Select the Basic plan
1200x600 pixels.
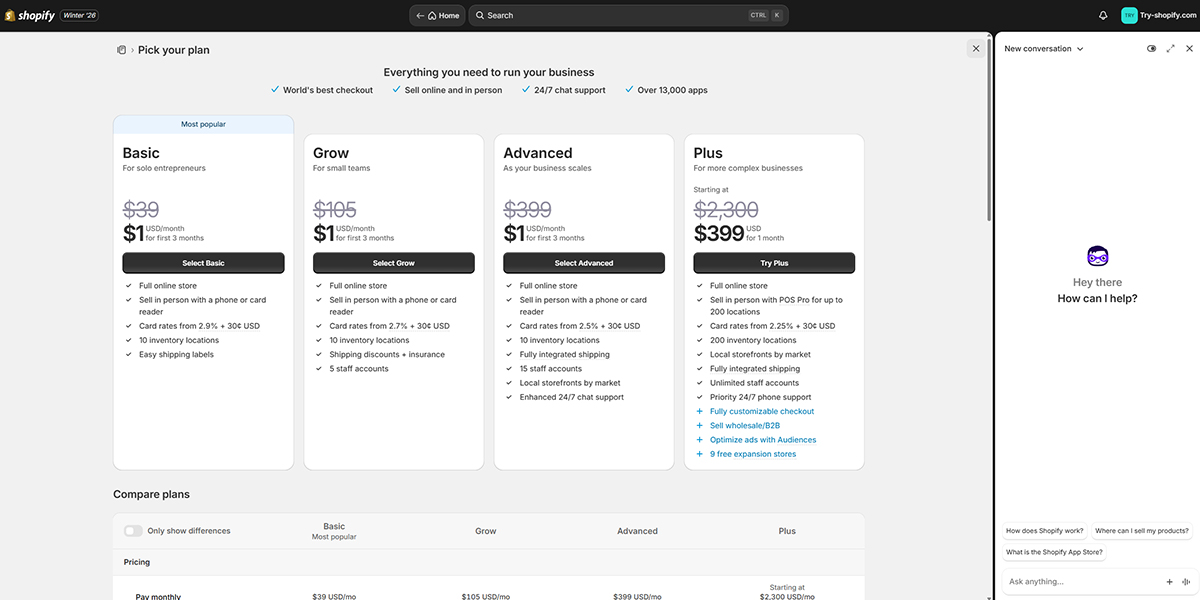click(203, 262)
